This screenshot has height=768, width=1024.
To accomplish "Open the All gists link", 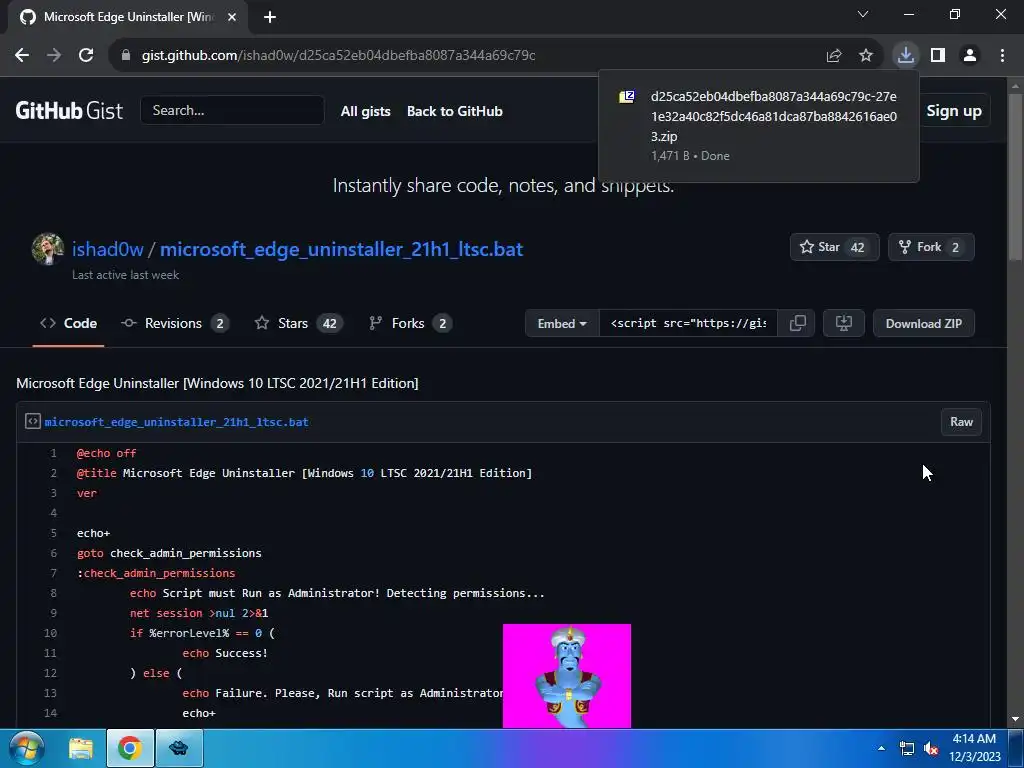I will (x=366, y=111).
